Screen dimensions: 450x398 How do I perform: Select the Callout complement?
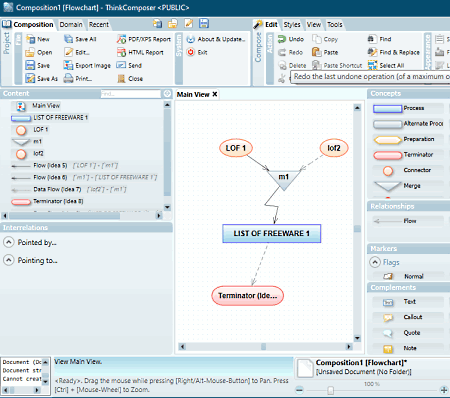coord(408,317)
